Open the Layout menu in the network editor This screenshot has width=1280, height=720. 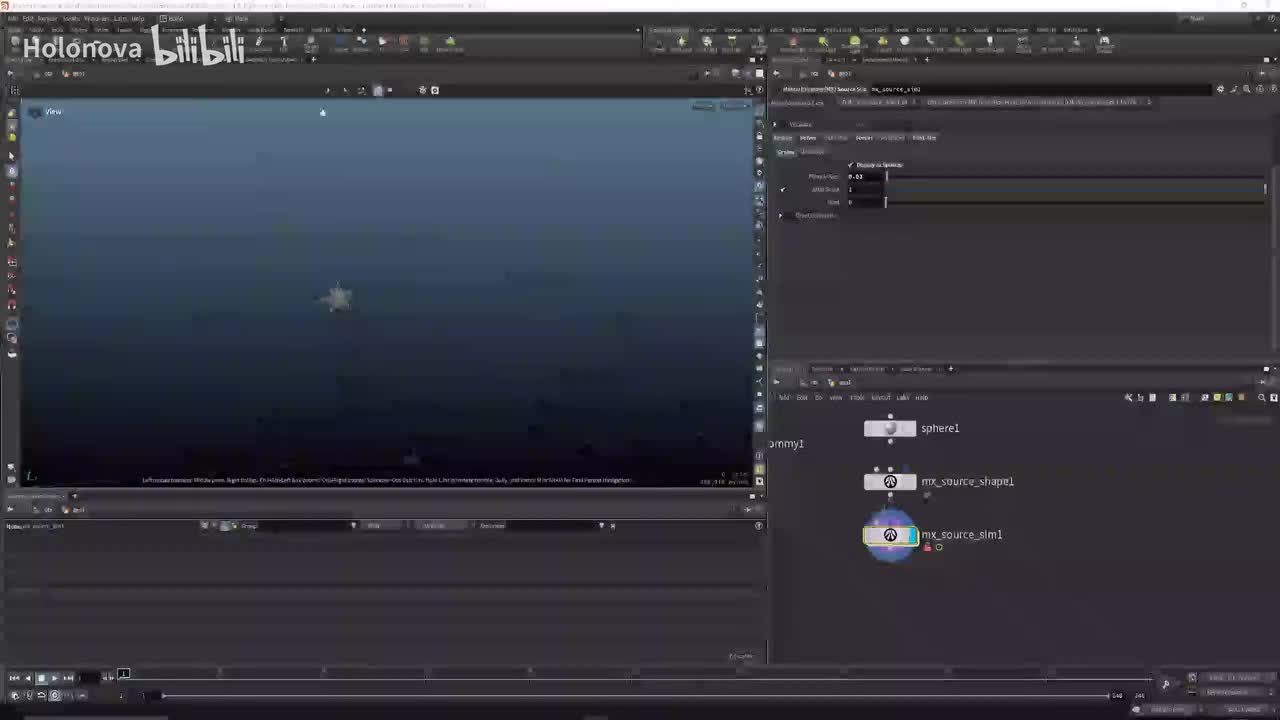pyautogui.click(x=881, y=397)
